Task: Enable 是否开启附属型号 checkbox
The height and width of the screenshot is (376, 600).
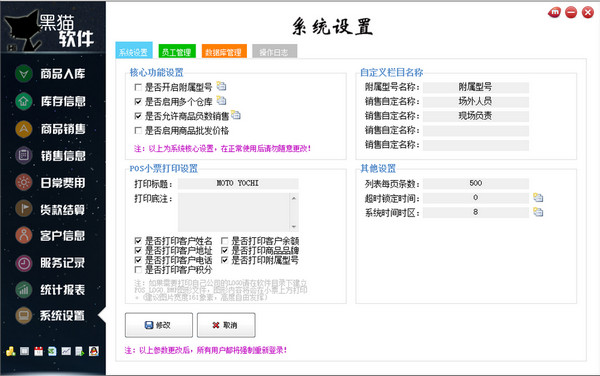Action: coord(138,87)
